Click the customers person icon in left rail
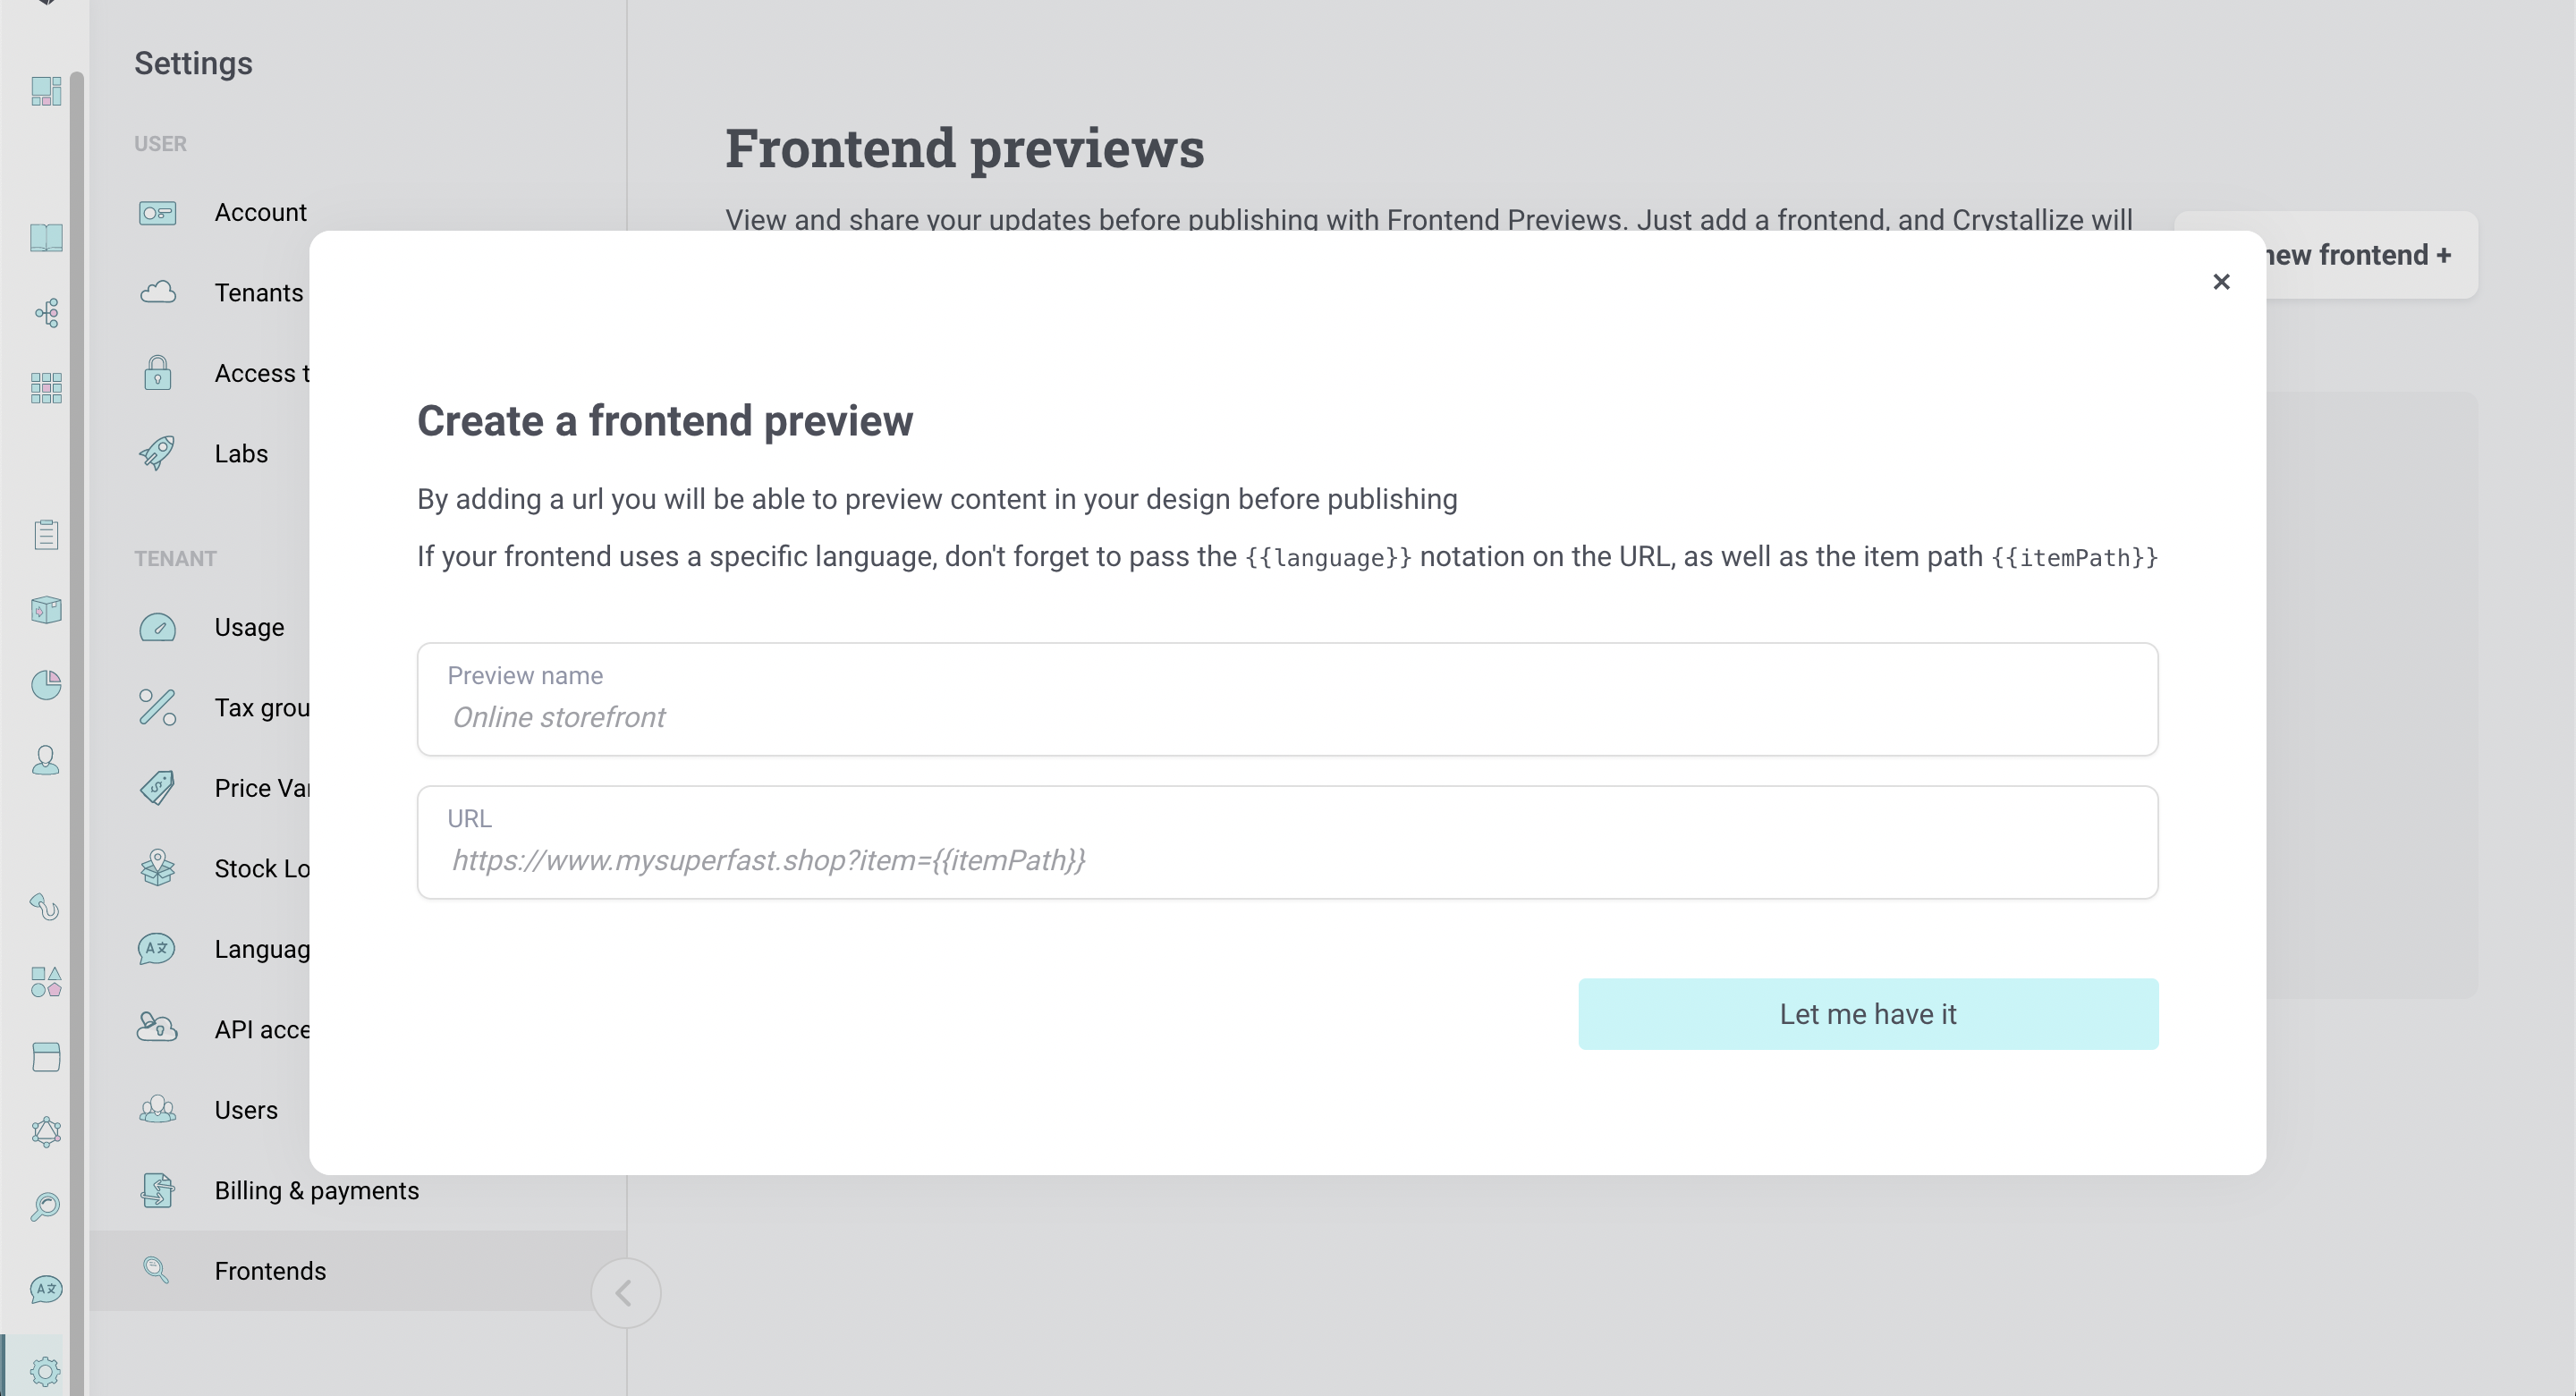Viewport: 2576px width, 1396px height. tap(46, 760)
